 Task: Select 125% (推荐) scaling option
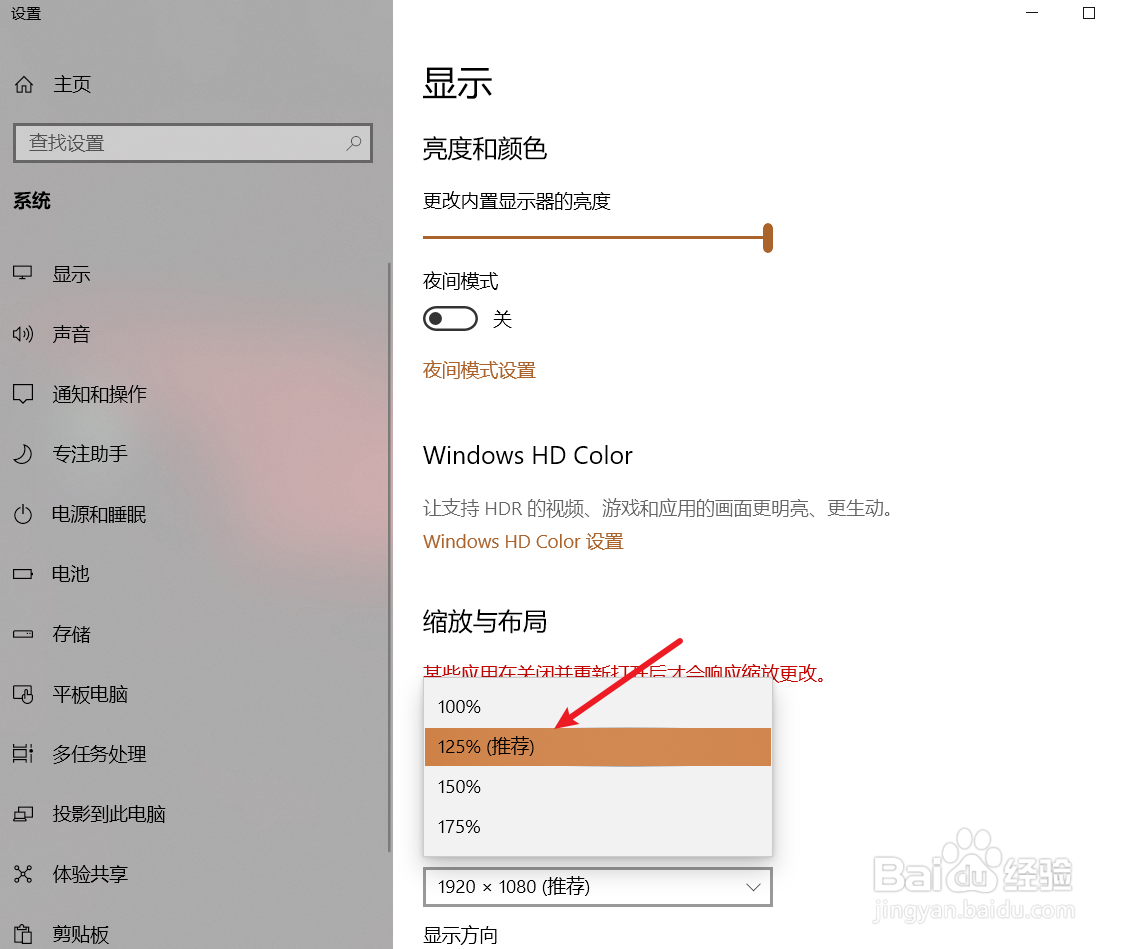tap(598, 747)
